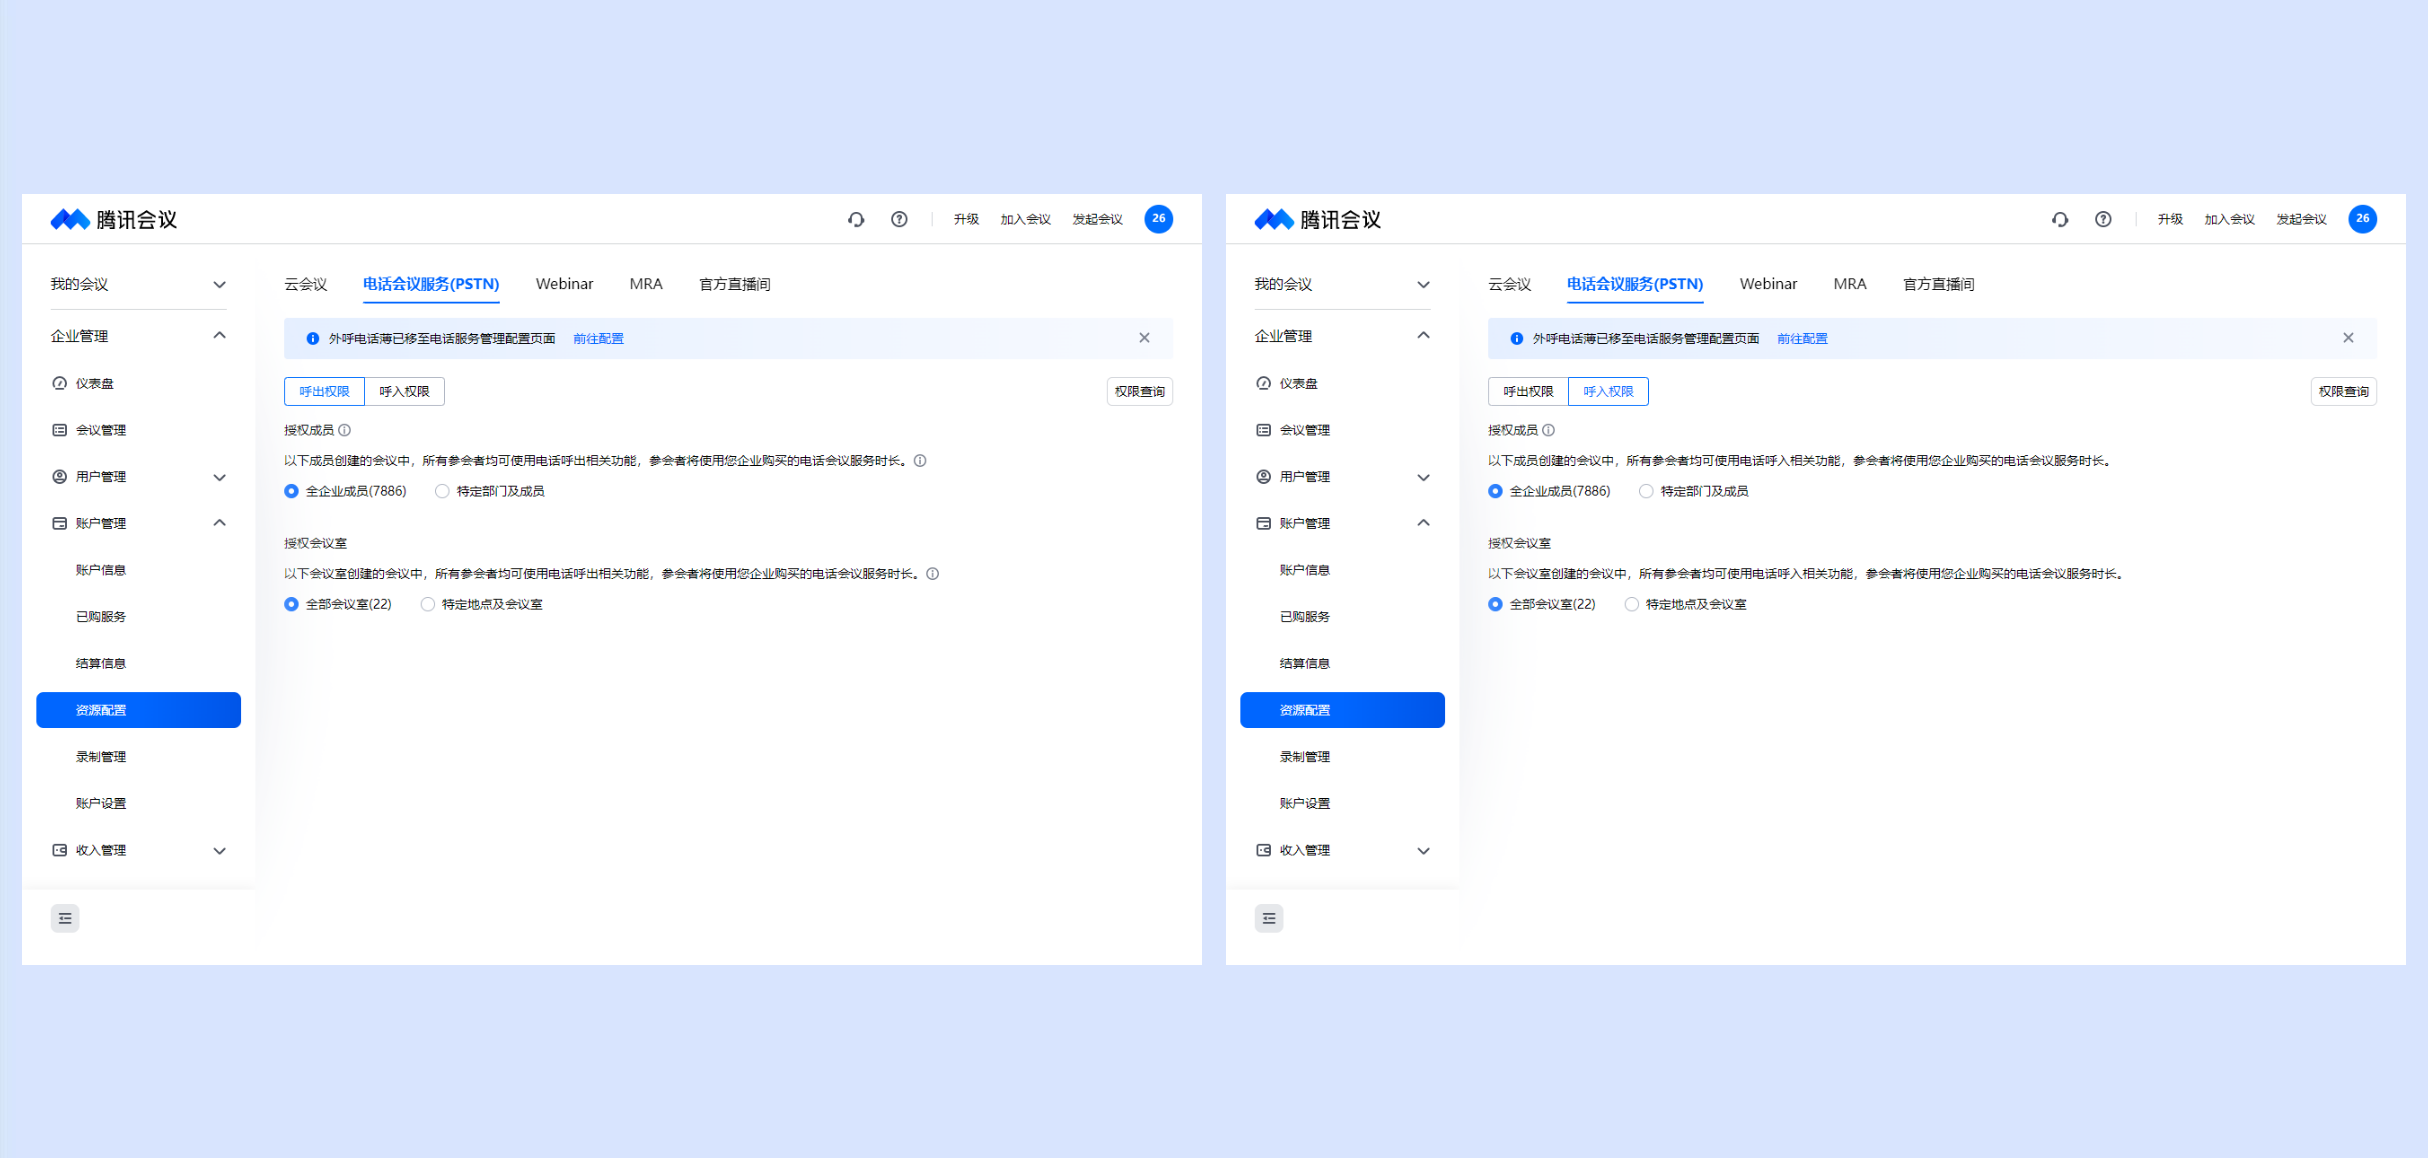2428x1158 pixels.
Task: Click the blue avatar badge 26 in right window
Action: [2362, 219]
